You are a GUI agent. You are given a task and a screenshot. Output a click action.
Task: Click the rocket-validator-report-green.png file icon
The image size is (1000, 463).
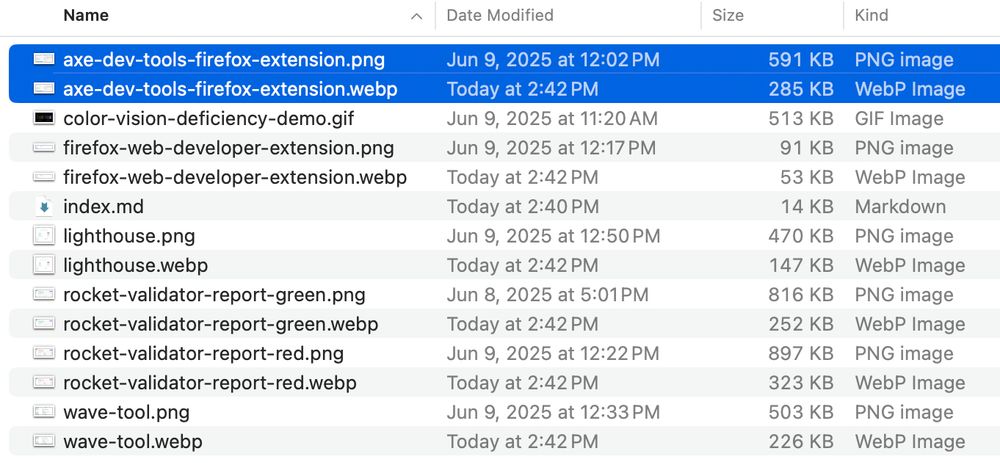[x=43, y=294]
